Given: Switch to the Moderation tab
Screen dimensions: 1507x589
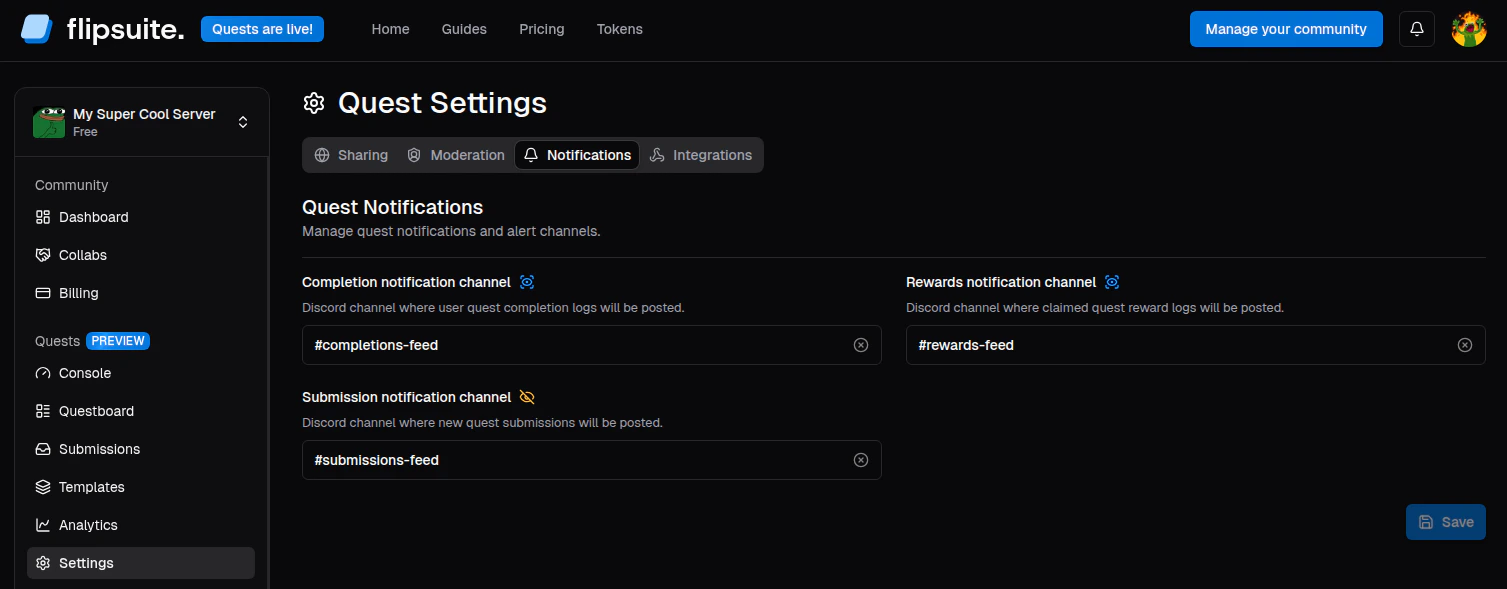Looking at the screenshot, I should pos(455,155).
